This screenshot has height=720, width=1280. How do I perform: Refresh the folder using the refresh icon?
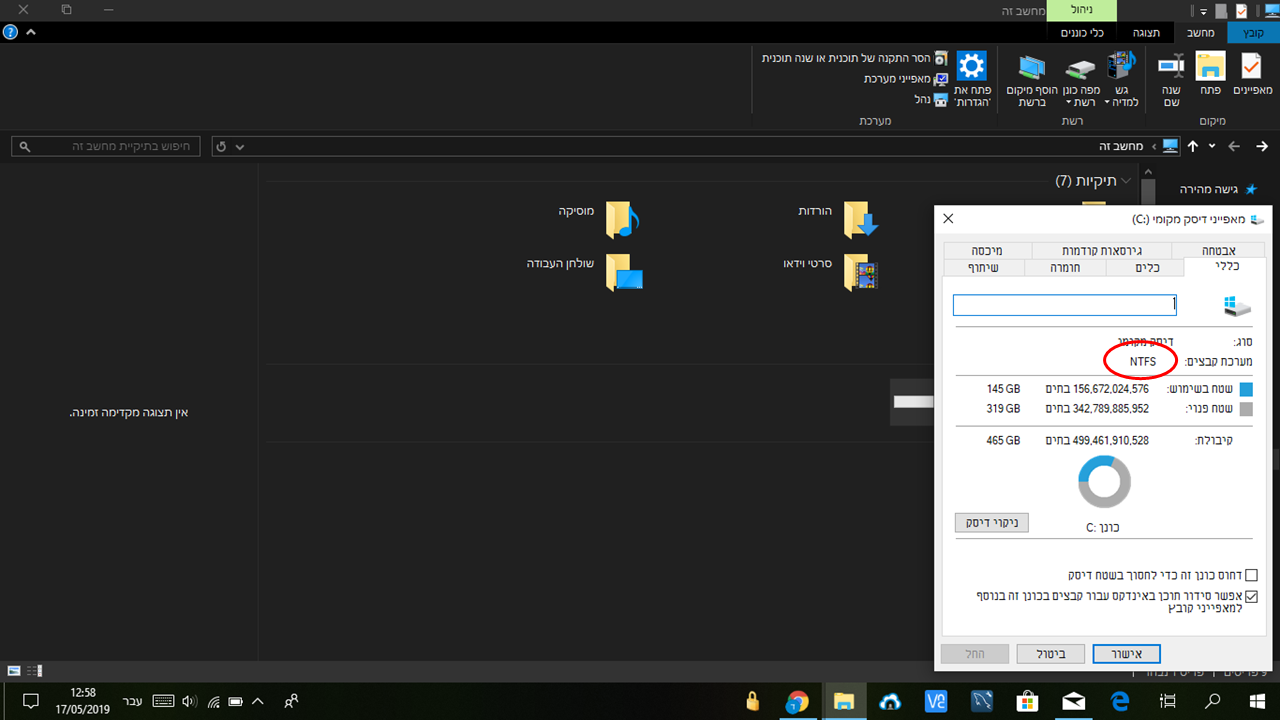tap(221, 147)
